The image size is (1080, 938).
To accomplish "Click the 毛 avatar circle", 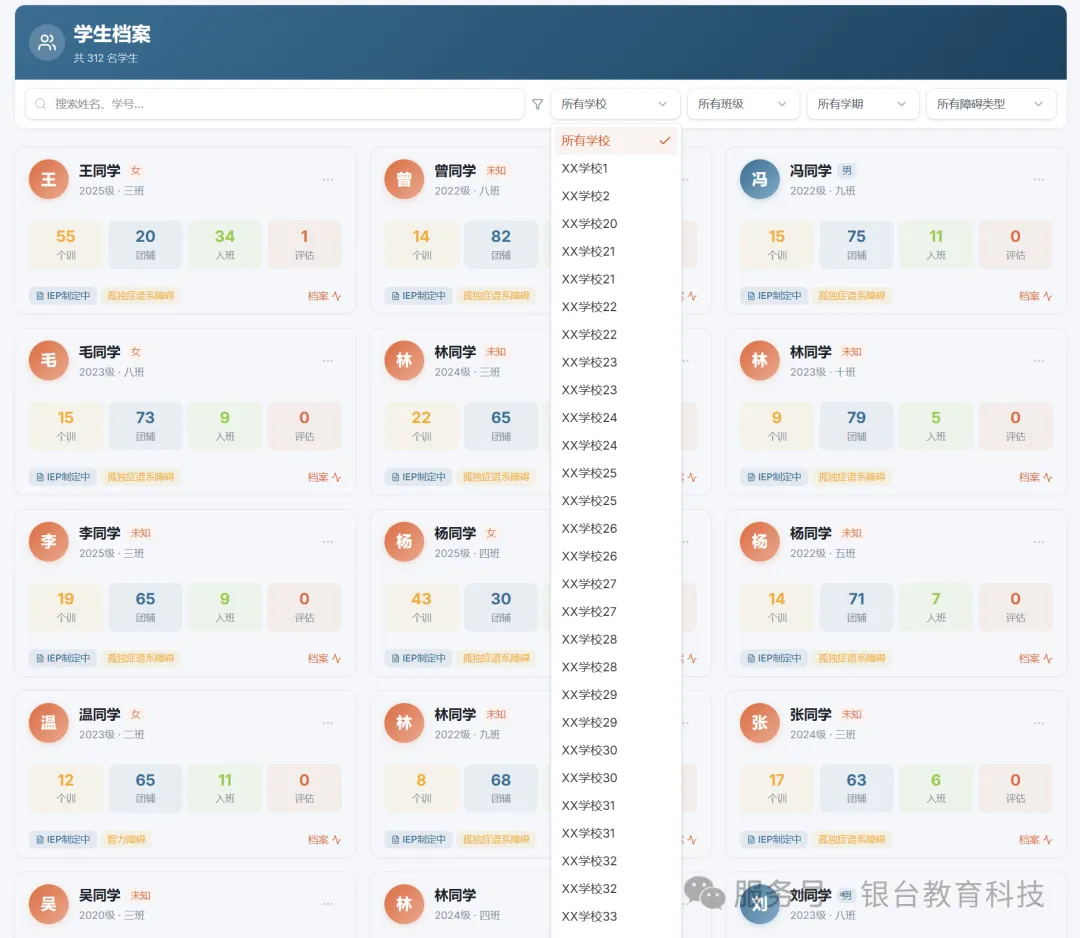I will tap(48, 361).
